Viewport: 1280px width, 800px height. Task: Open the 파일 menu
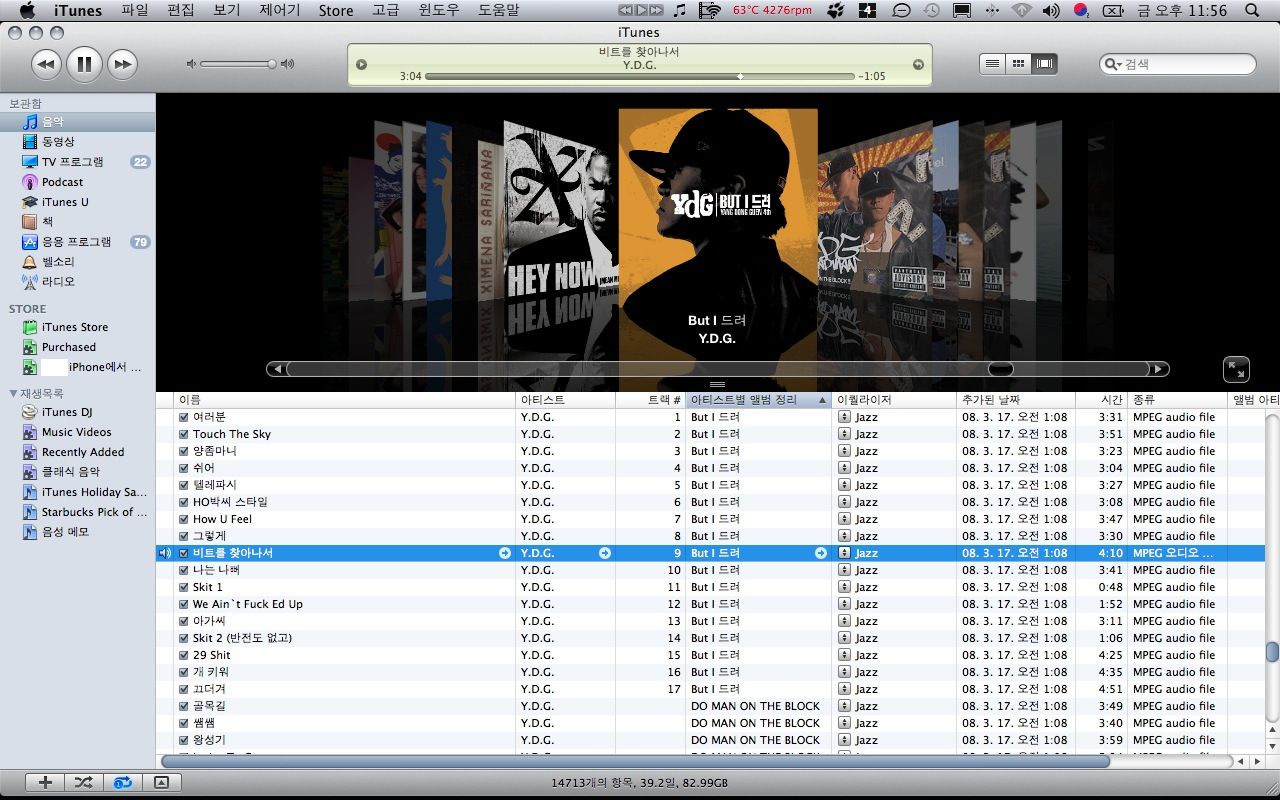tap(134, 10)
